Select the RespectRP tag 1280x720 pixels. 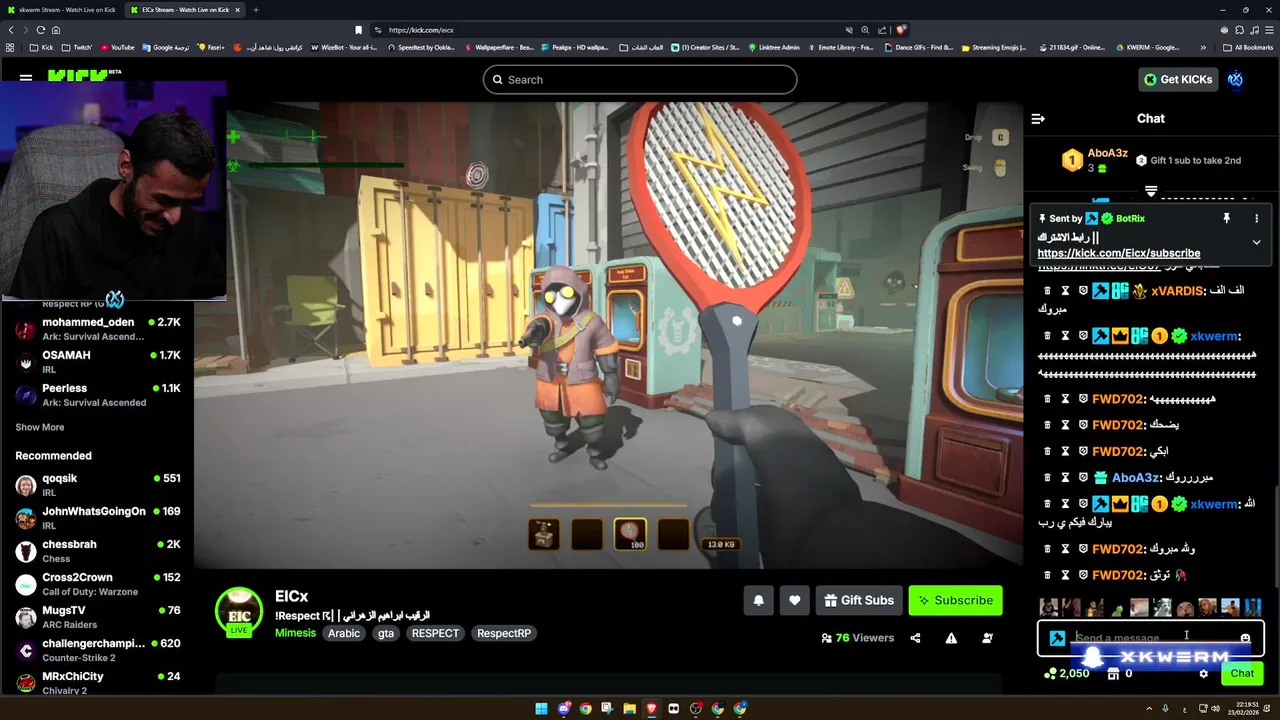(504, 633)
